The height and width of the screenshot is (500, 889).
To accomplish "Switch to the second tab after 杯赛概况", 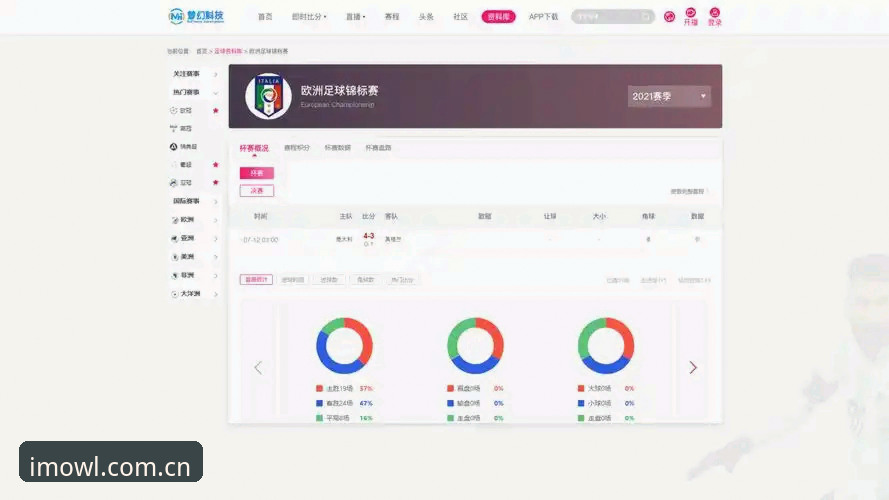I will tap(297, 148).
